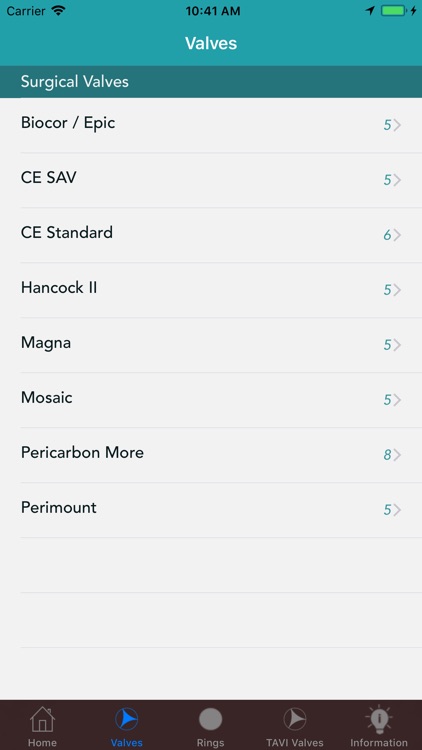The height and width of the screenshot is (750, 422).
Task: Tap the battery indicator icon
Action: (x=393, y=11)
